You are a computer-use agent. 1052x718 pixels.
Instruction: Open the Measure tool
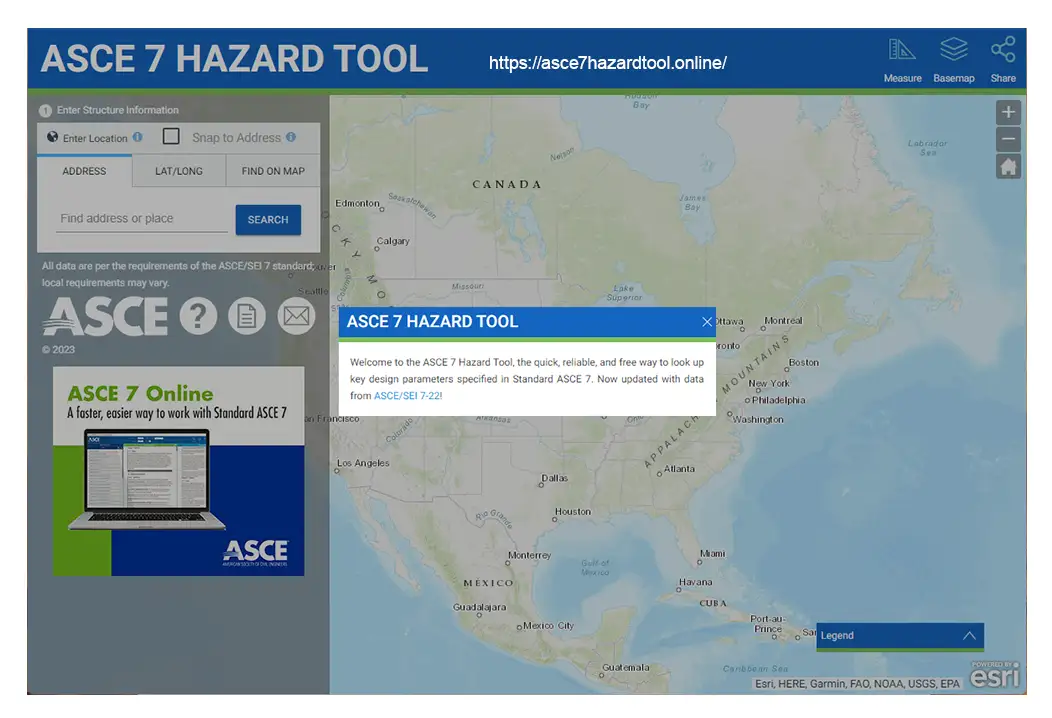point(902,60)
